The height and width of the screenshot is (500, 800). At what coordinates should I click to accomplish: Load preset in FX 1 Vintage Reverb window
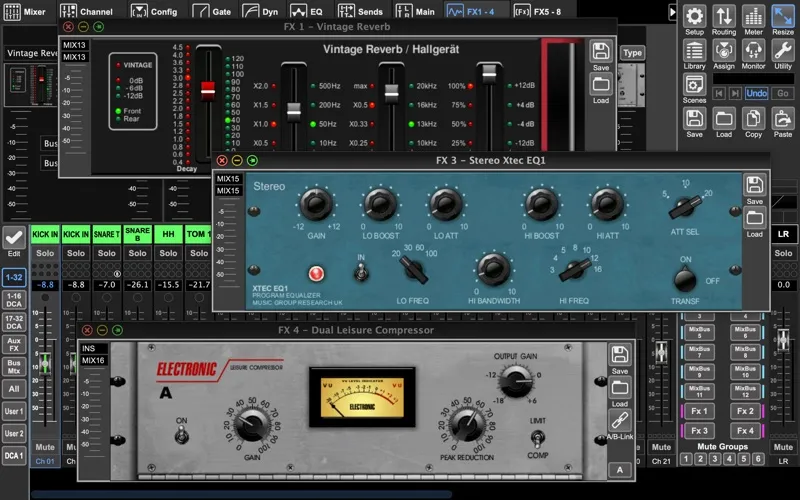coord(601,84)
